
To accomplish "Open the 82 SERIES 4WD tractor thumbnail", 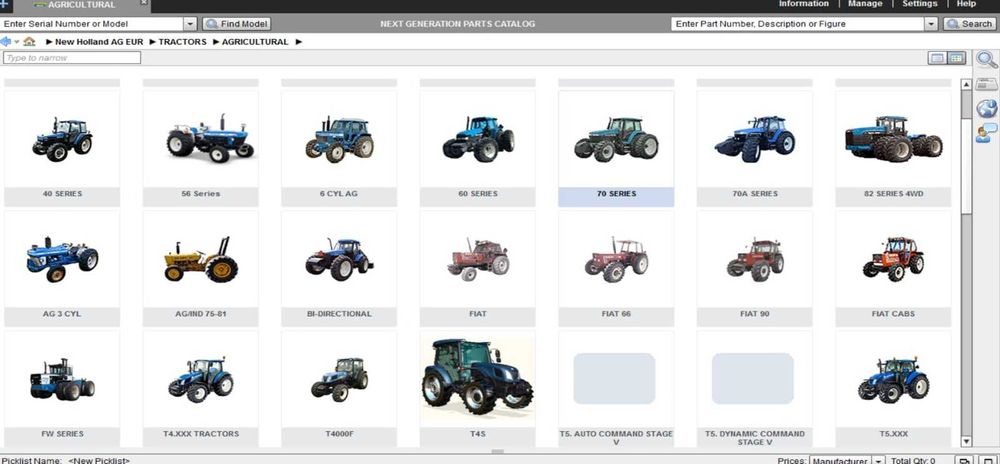I will [893, 140].
